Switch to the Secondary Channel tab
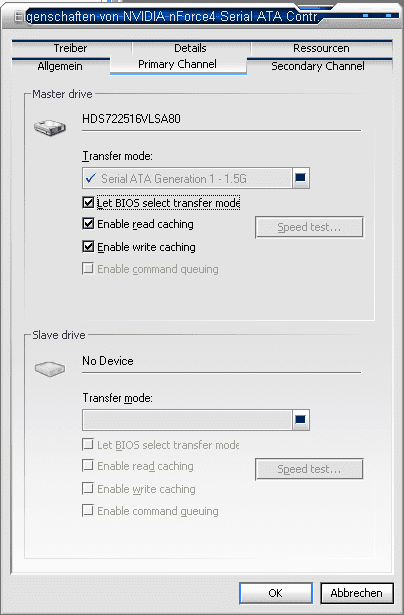 click(318, 66)
